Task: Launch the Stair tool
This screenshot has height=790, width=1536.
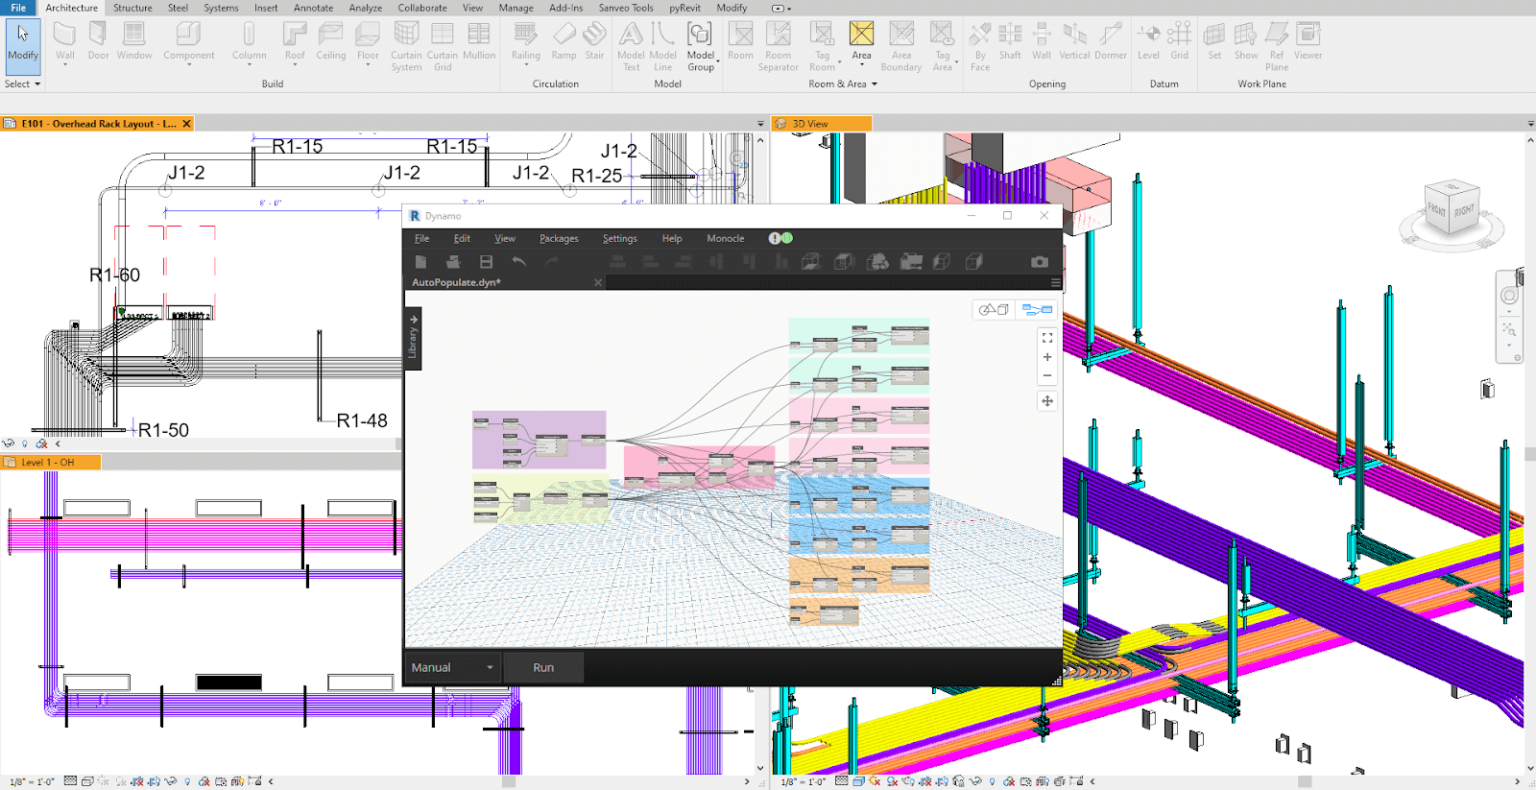Action: 595,40
